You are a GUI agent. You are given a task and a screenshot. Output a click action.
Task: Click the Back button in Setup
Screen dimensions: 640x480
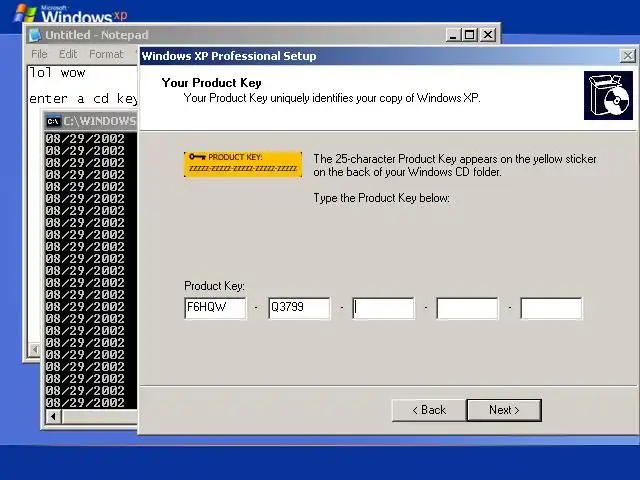(x=429, y=410)
